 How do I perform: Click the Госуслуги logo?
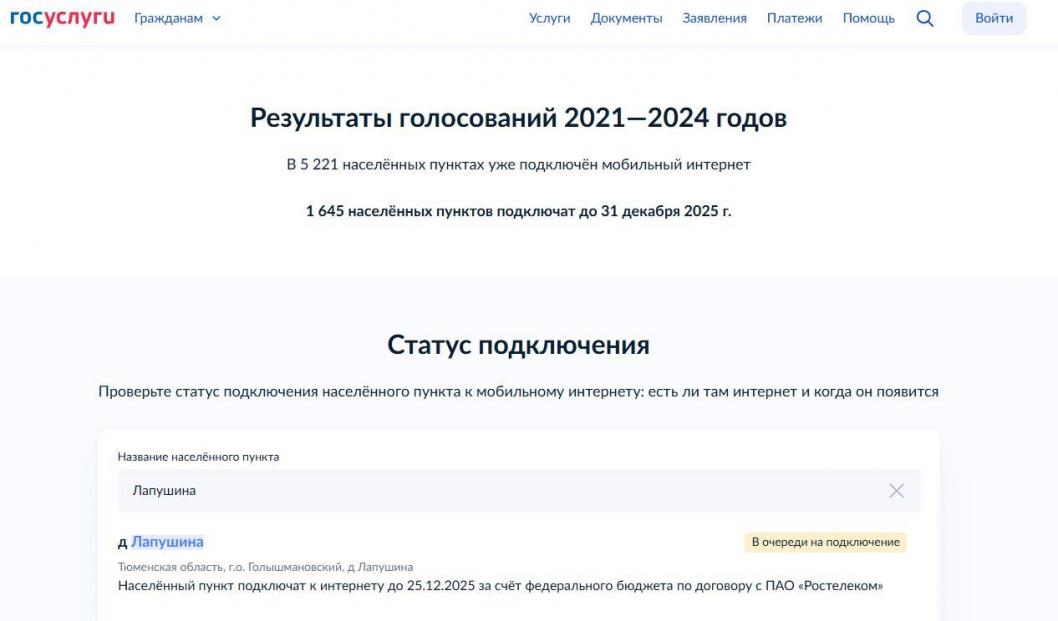tap(62, 18)
